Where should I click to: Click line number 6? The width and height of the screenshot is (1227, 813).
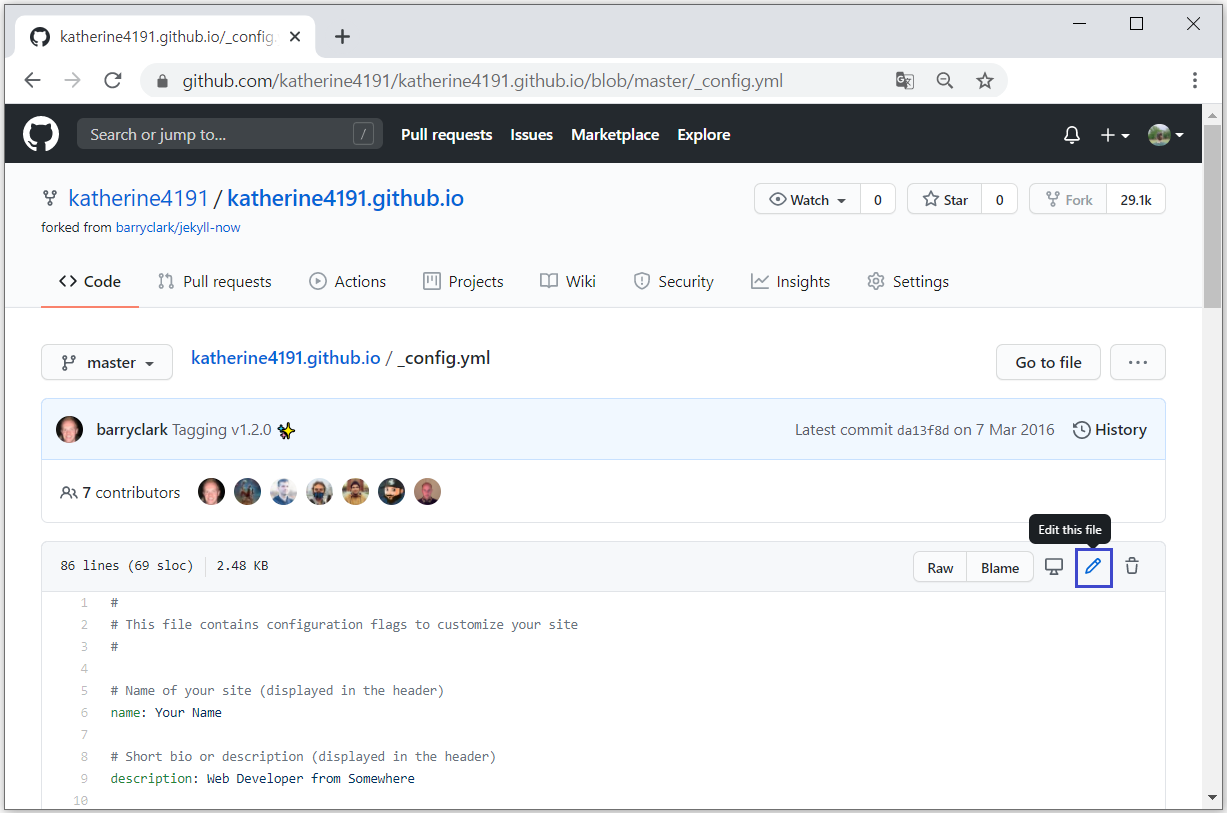pos(84,713)
